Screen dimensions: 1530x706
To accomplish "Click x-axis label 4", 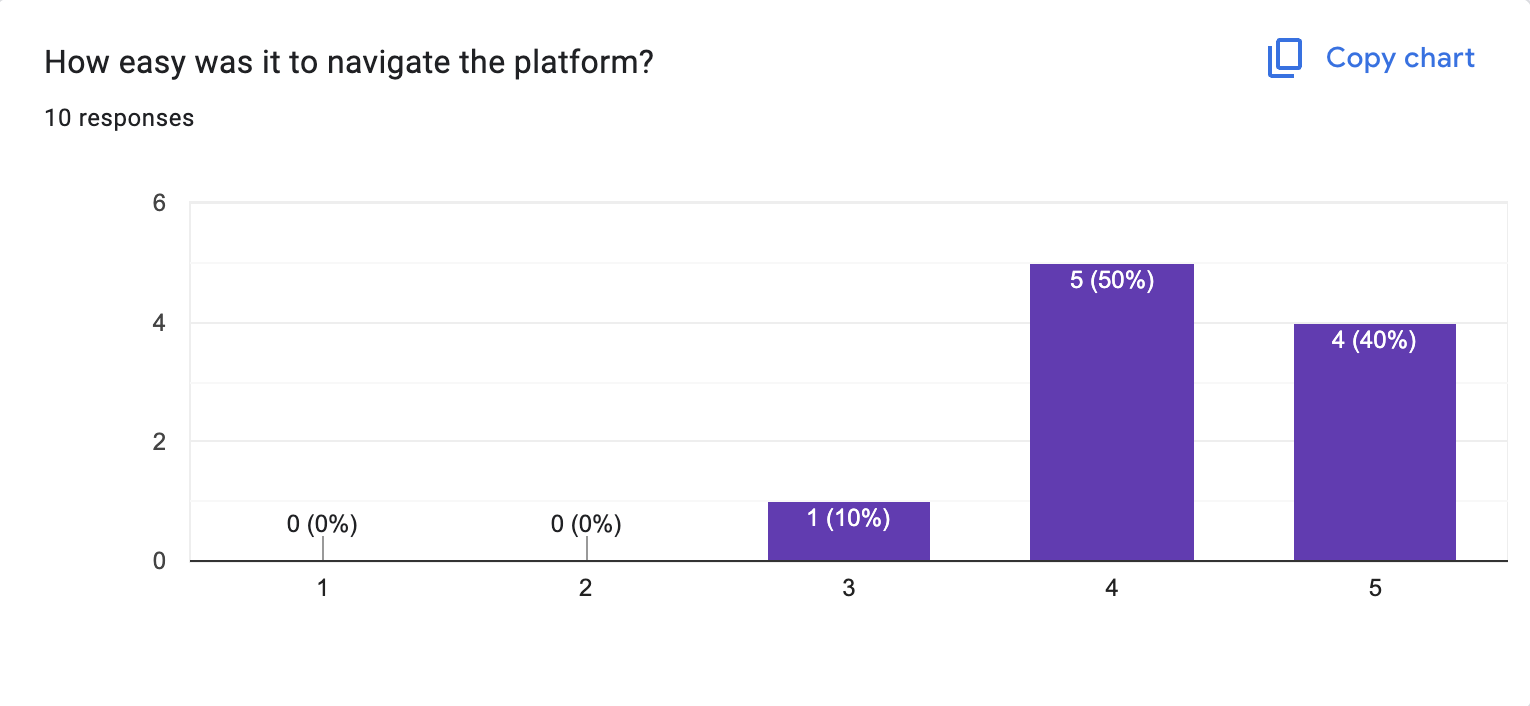I will (1111, 589).
